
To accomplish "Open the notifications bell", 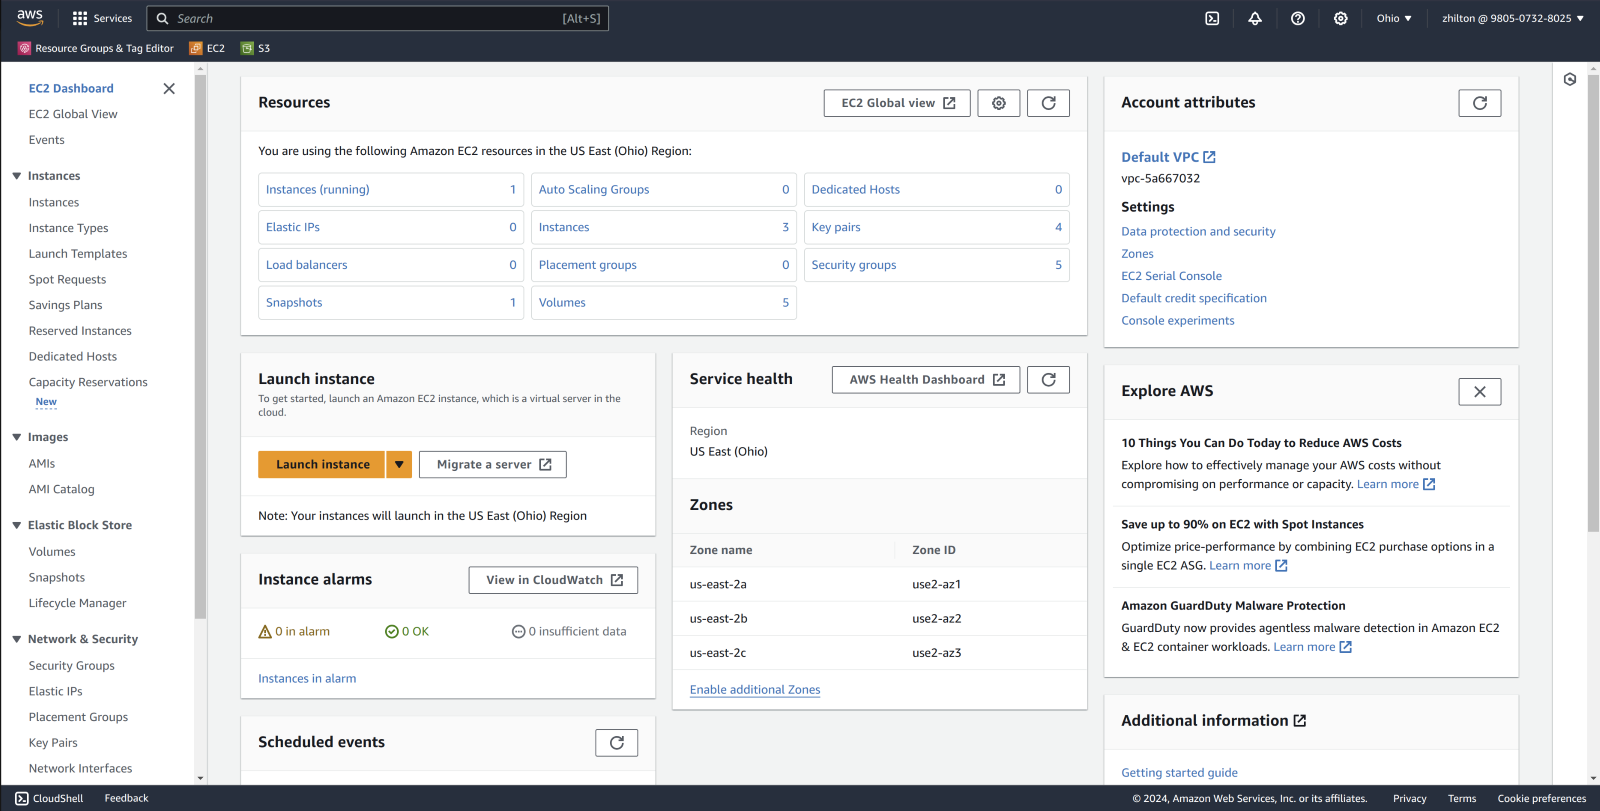I will pyautogui.click(x=1255, y=18).
